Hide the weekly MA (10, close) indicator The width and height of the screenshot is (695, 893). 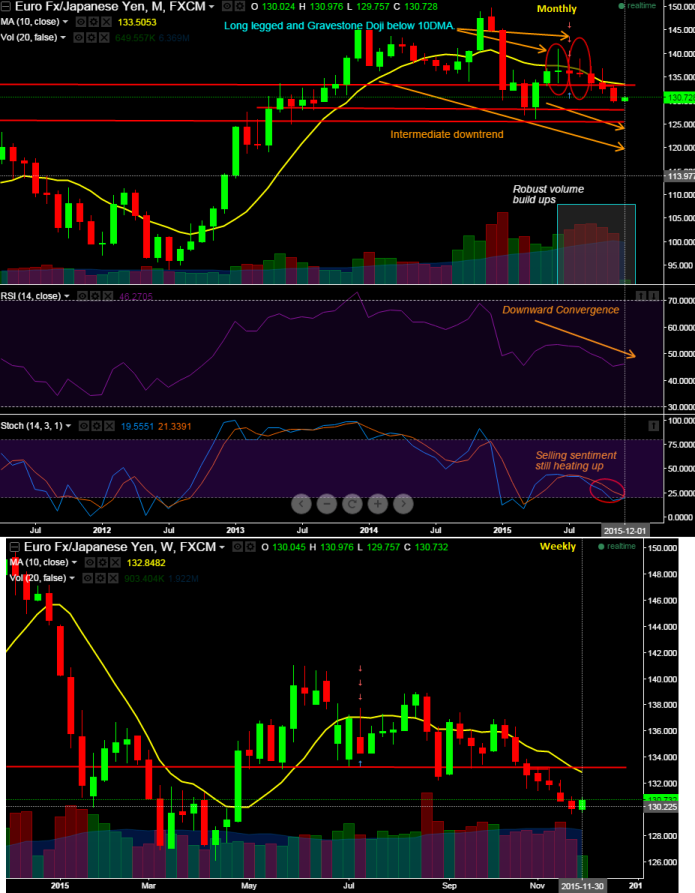click(90, 563)
